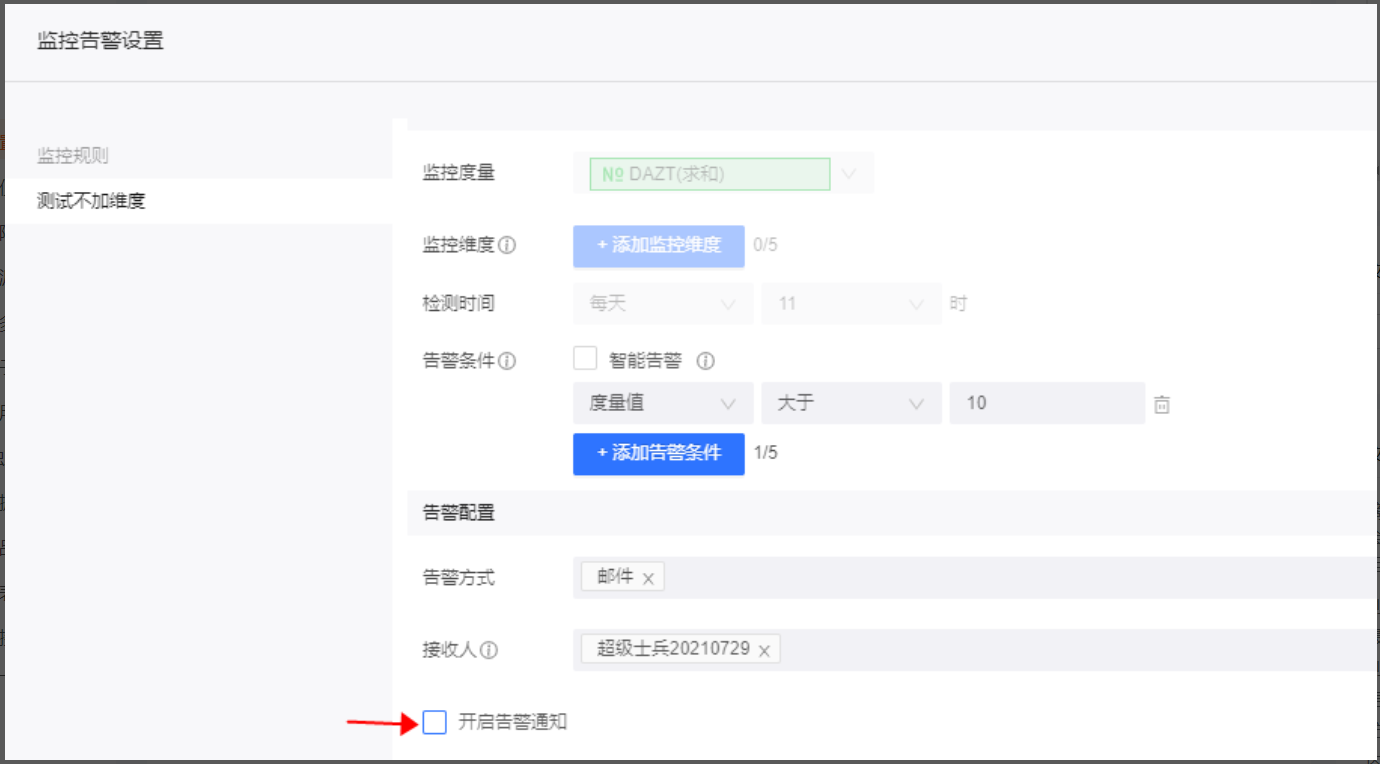Click the info icon next to 智能告警

pyautogui.click(x=705, y=361)
